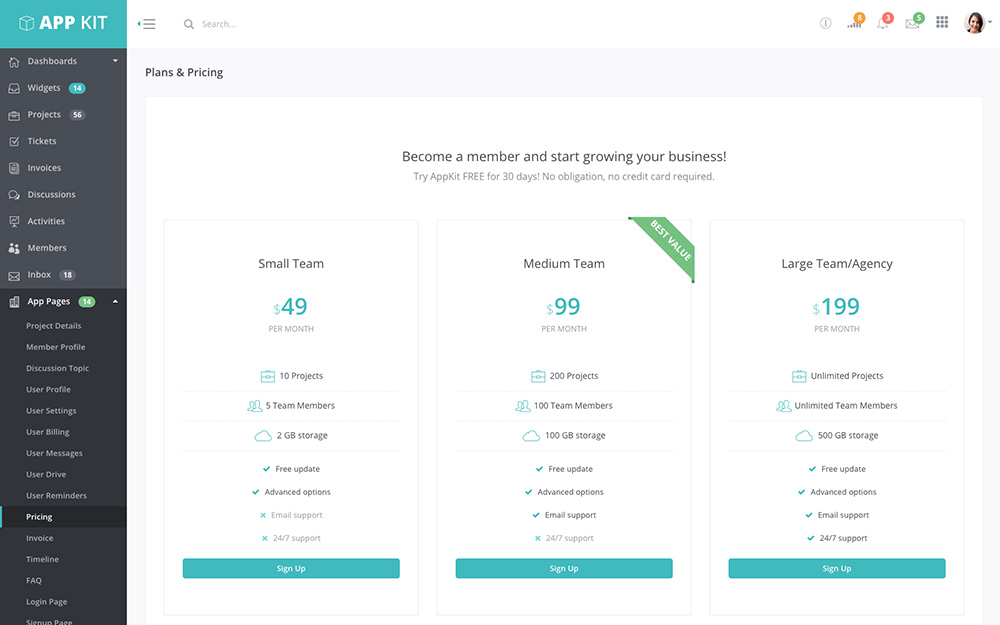Viewport: 1000px width, 625px height.
Task: Click the Unlimited Projects briefcase icon
Action: pyautogui.click(x=799, y=376)
